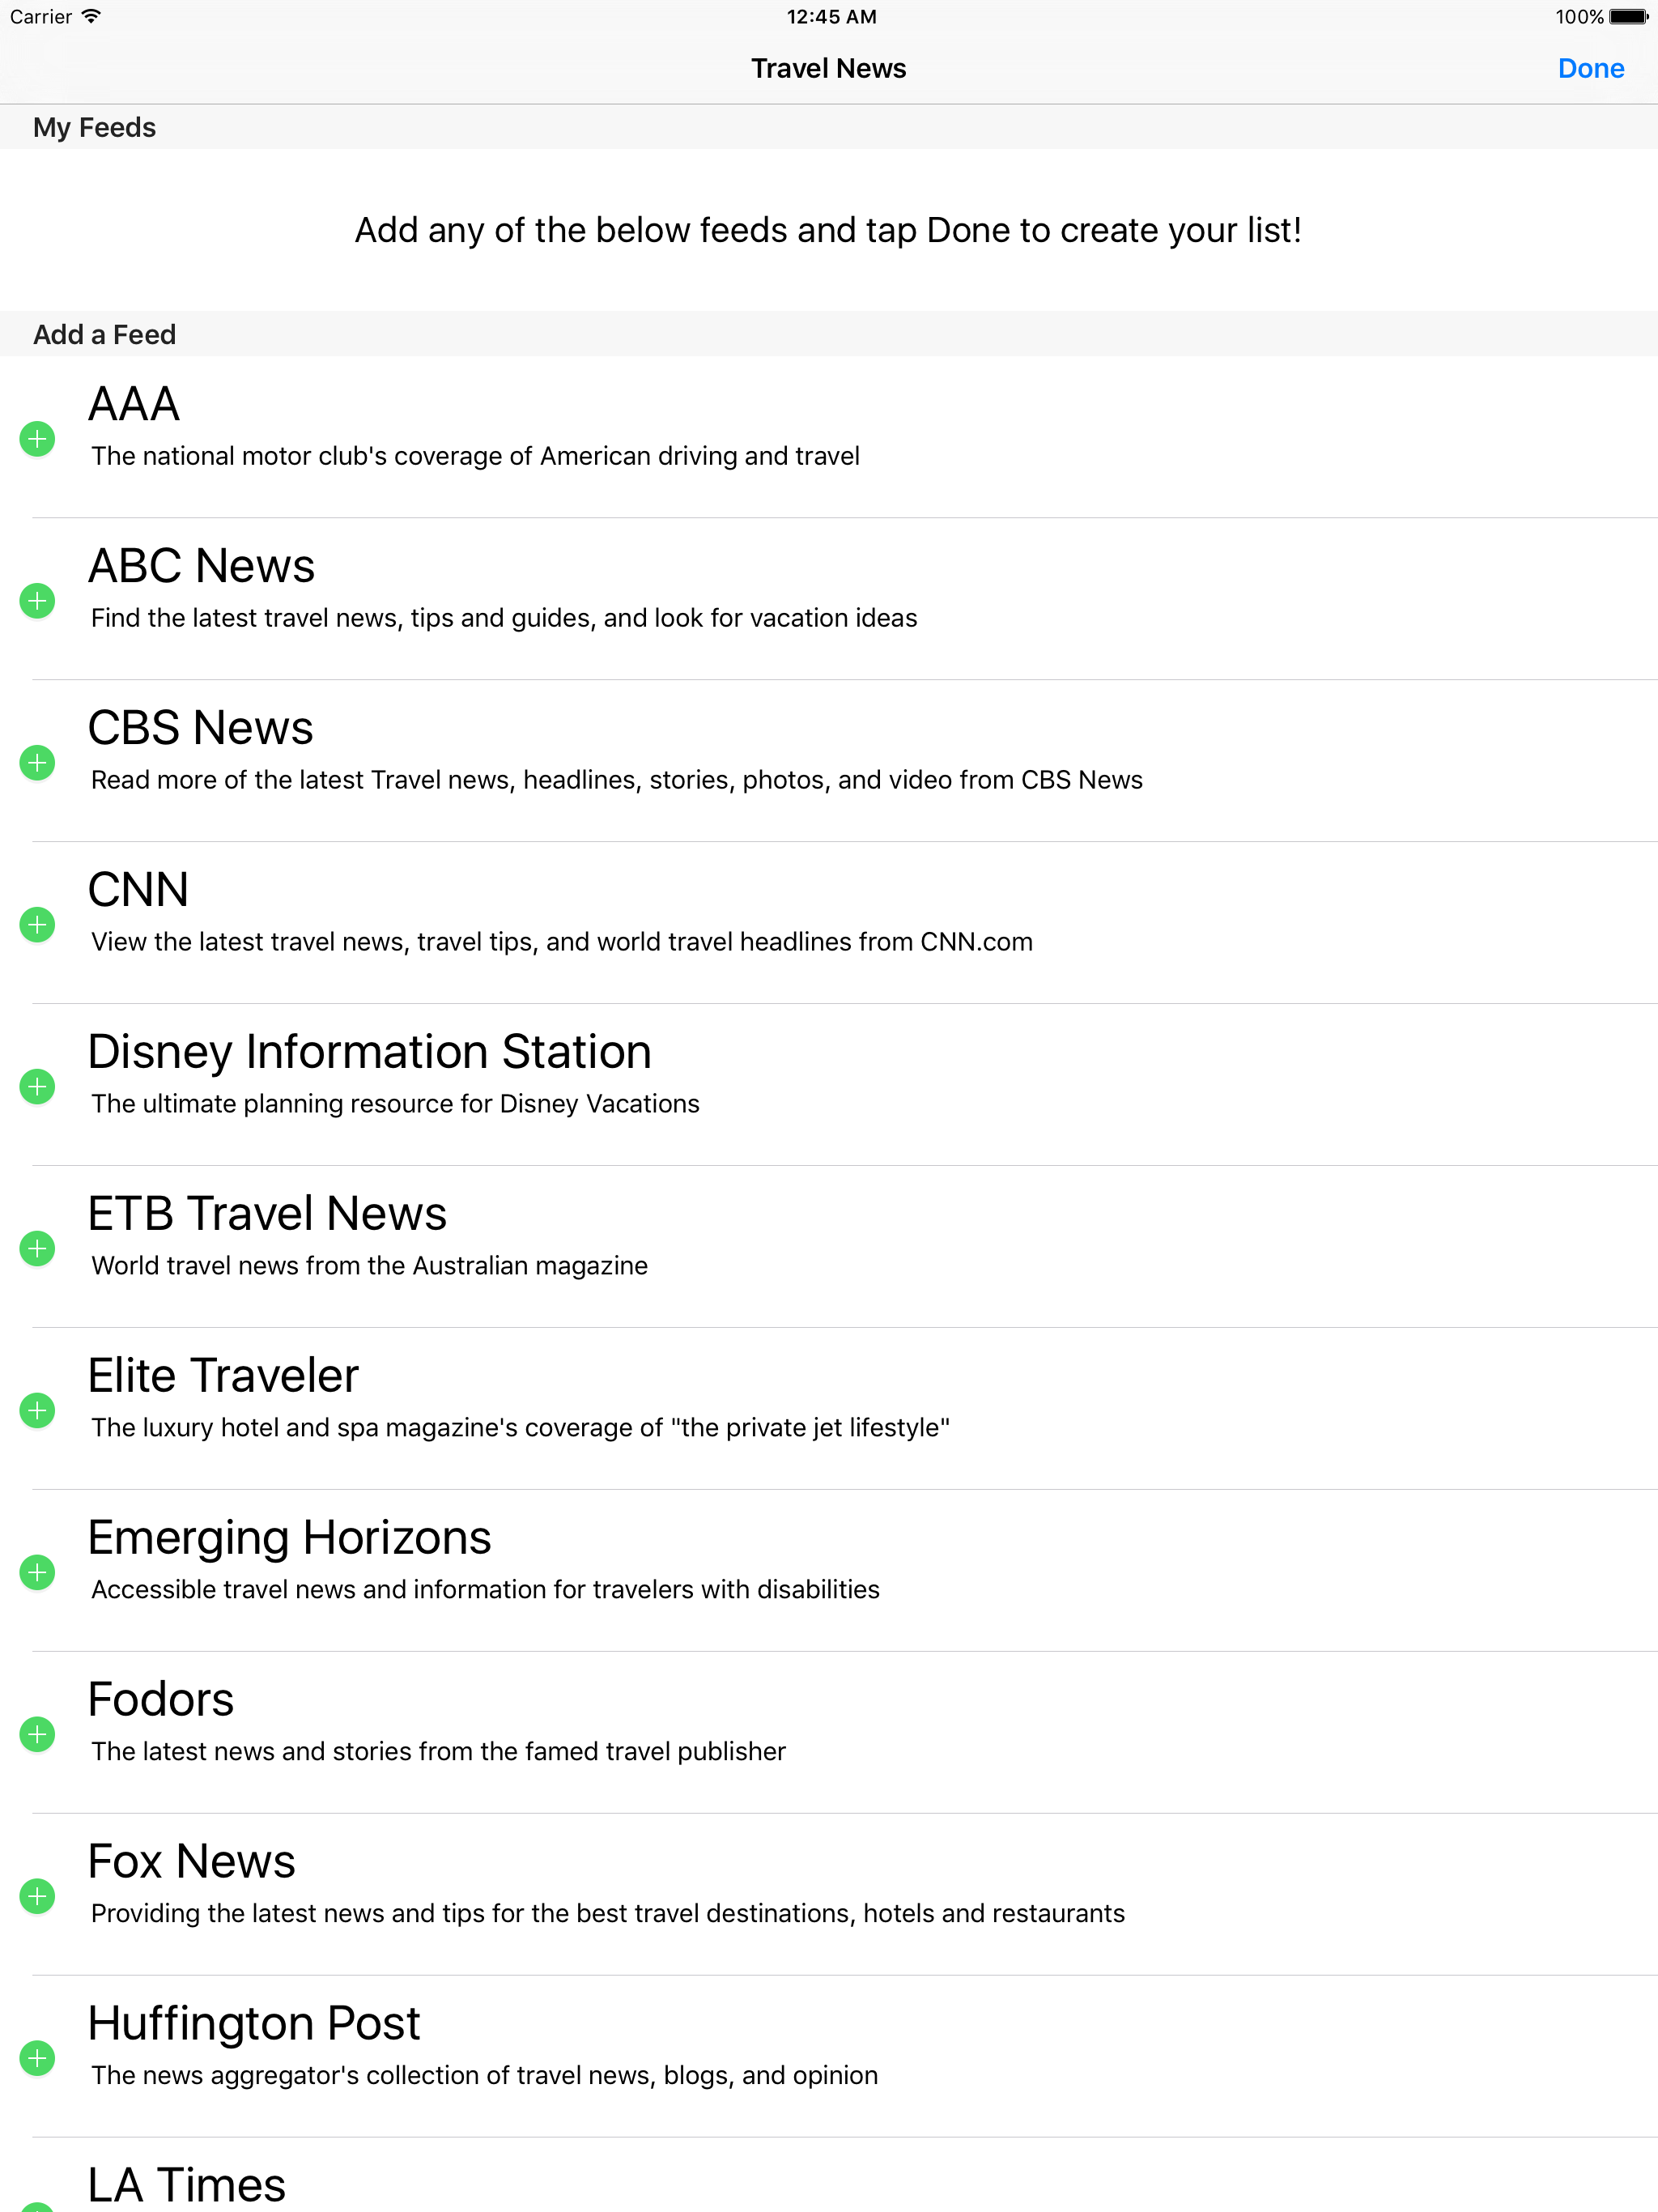Add ABC News feed with plus icon
Image resolution: width=1658 pixels, height=2212 pixels.
click(x=38, y=601)
